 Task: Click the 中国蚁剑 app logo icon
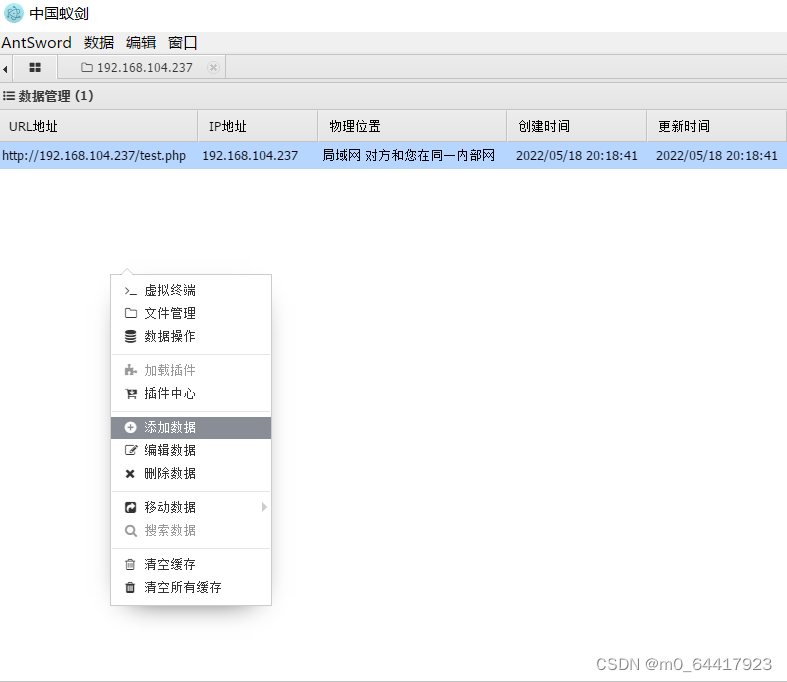pos(14,13)
